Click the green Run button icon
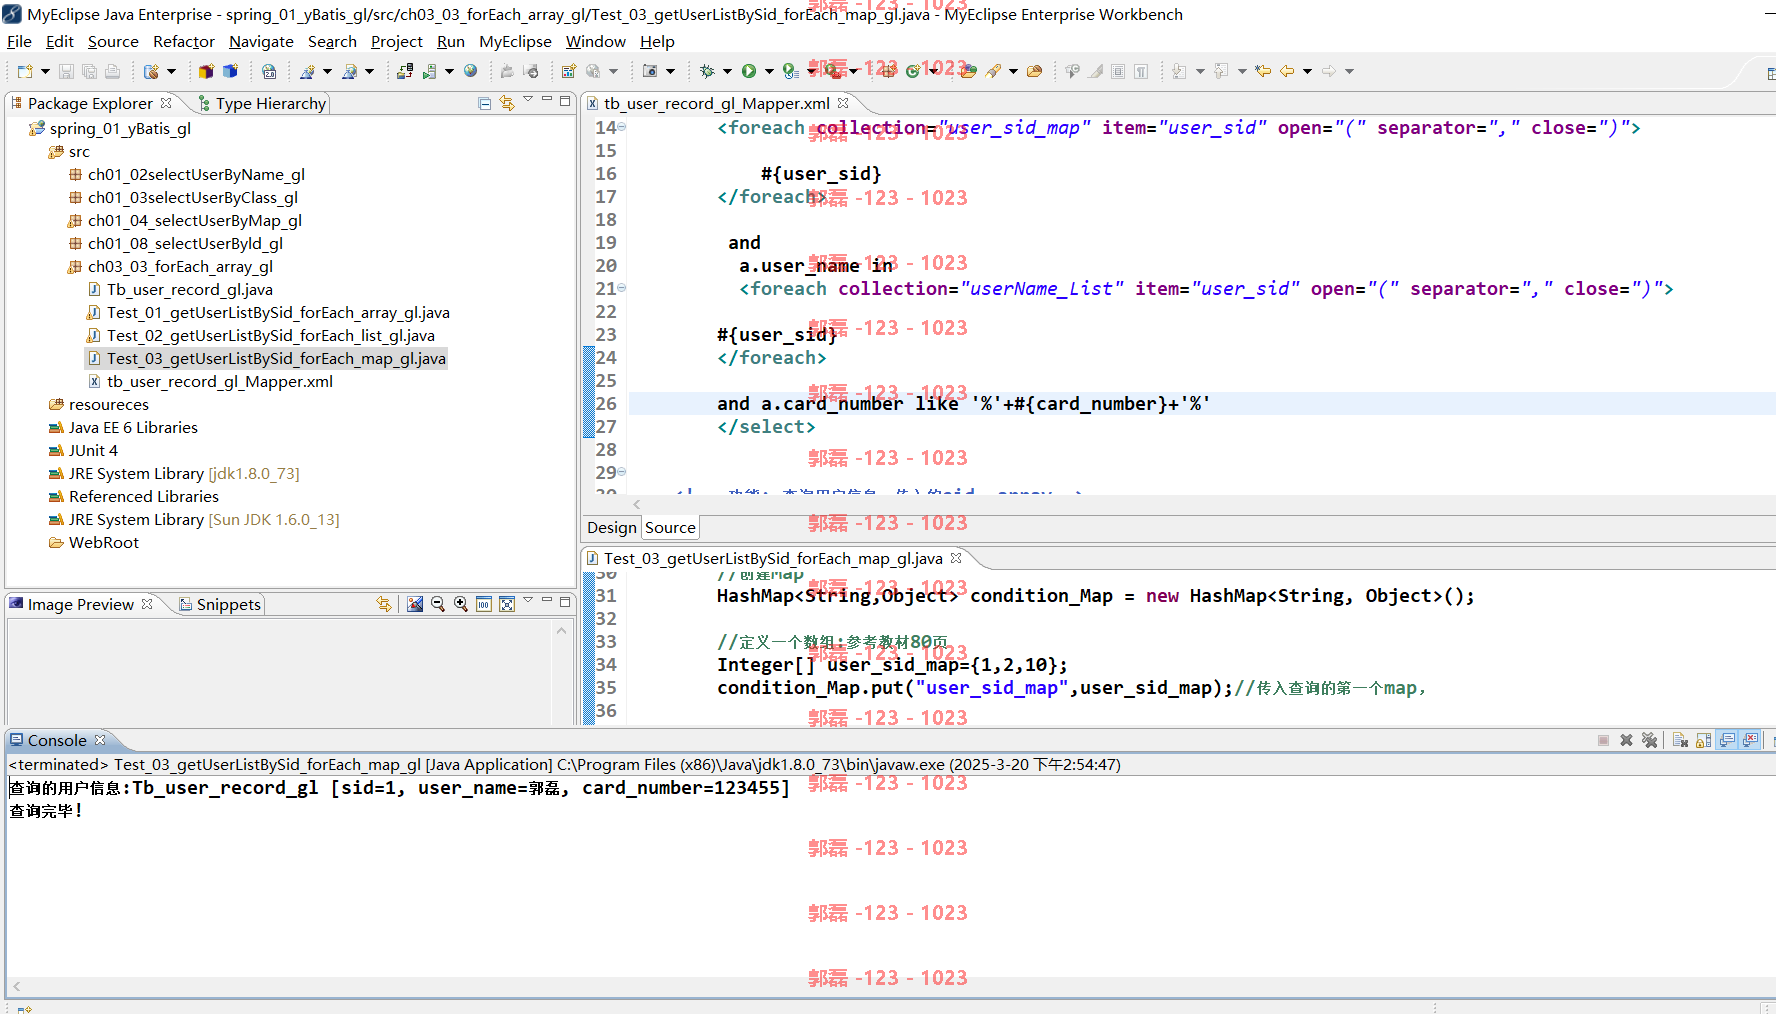1776x1014 pixels. tap(749, 71)
